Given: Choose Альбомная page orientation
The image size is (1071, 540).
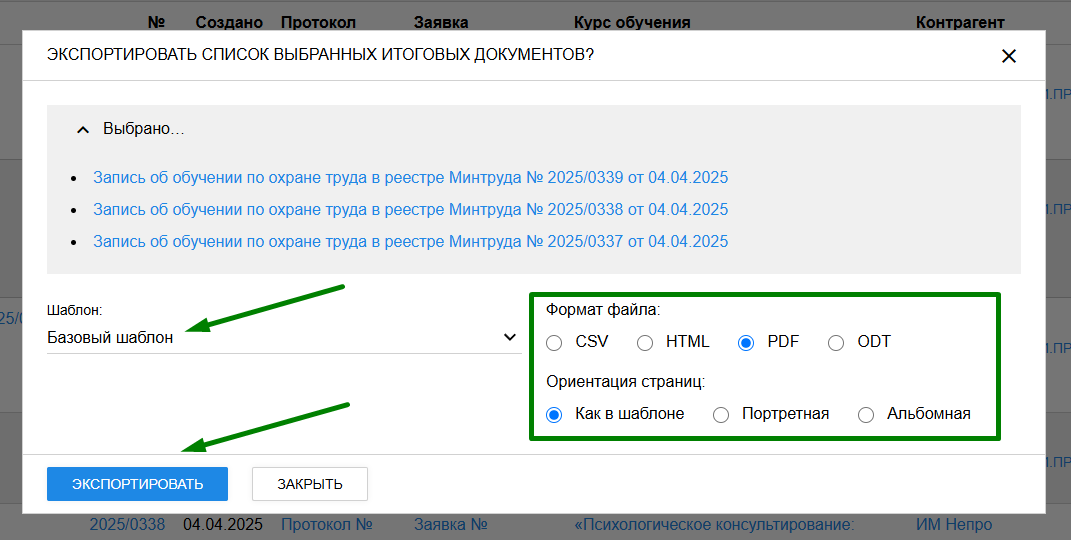Looking at the screenshot, I should pos(866,414).
